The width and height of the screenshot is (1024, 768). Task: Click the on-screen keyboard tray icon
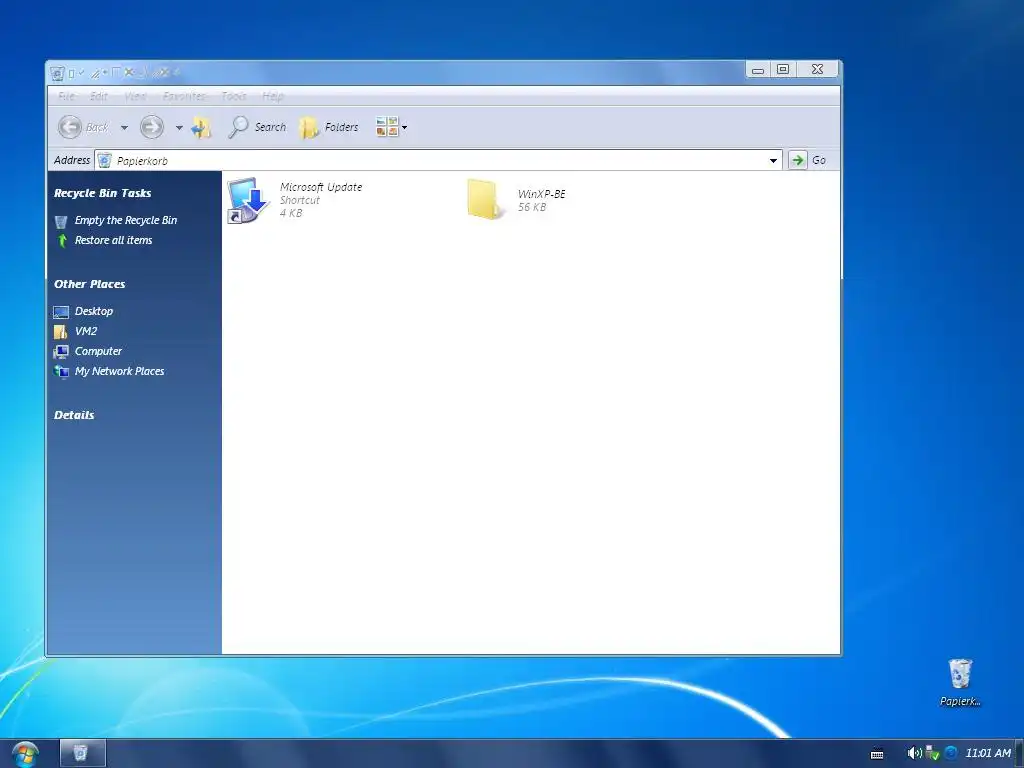pyautogui.click(x=878, y=754)
